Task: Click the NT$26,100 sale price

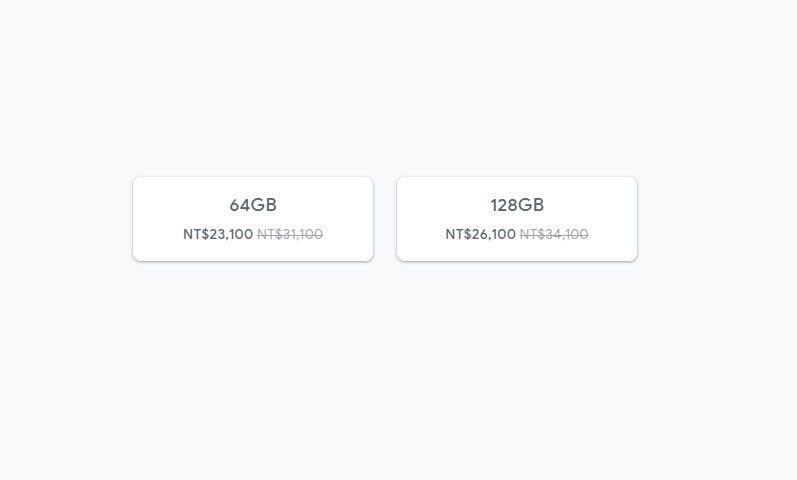Action: coord(481,234)
